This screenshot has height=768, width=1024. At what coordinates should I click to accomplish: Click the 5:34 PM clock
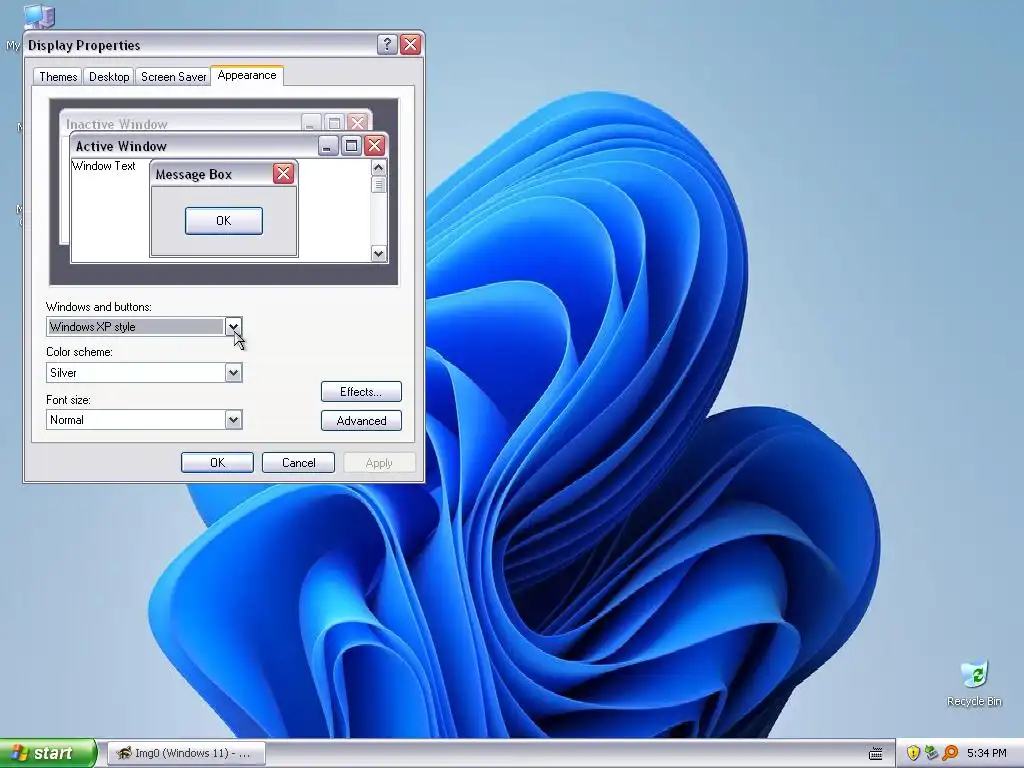pos(987,753)
